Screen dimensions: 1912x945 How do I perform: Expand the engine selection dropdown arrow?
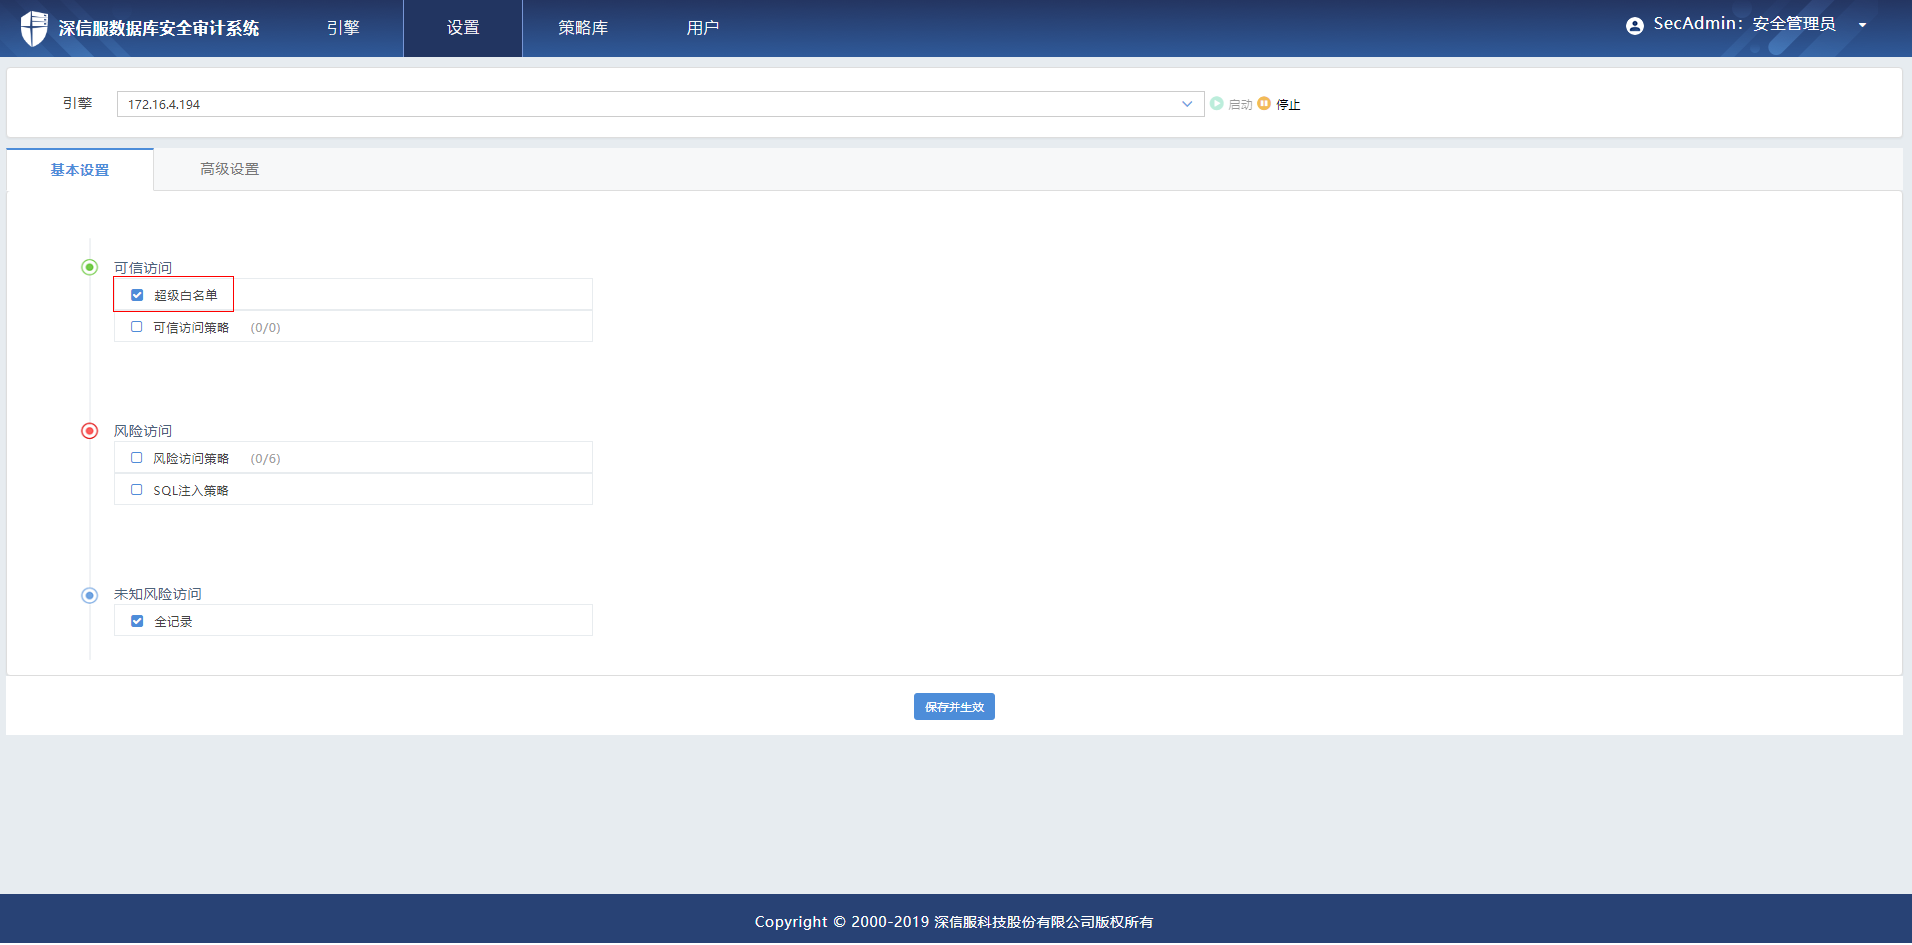click(1187, 104)
